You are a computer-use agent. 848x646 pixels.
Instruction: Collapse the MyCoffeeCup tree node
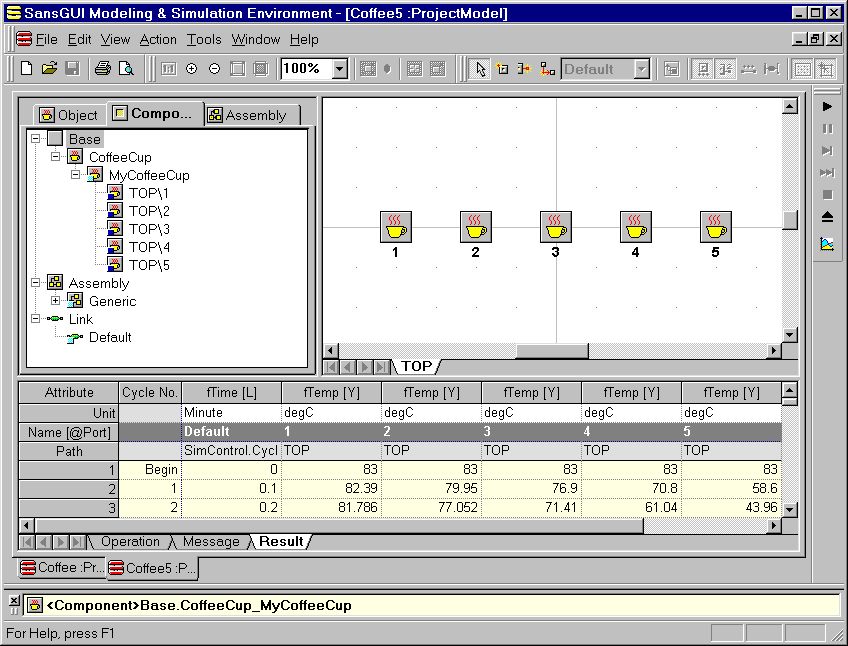(x=76, y=175)
